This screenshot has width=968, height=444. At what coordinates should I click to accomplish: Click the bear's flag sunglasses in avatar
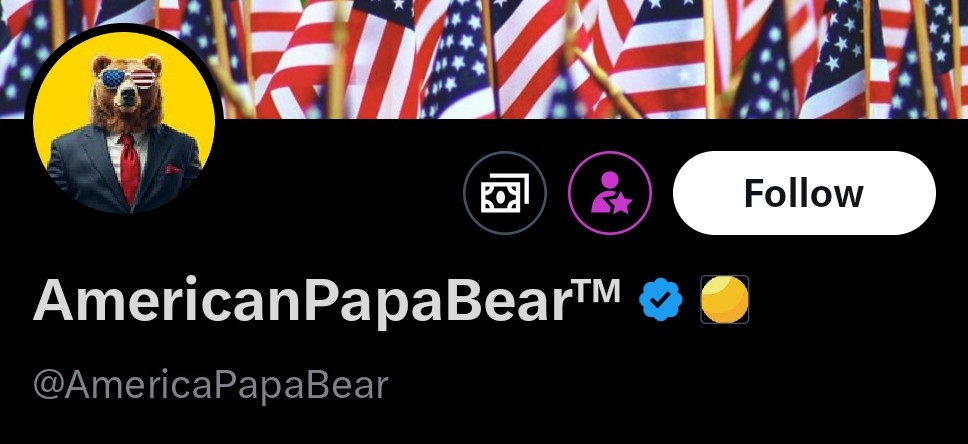[127, 79]
